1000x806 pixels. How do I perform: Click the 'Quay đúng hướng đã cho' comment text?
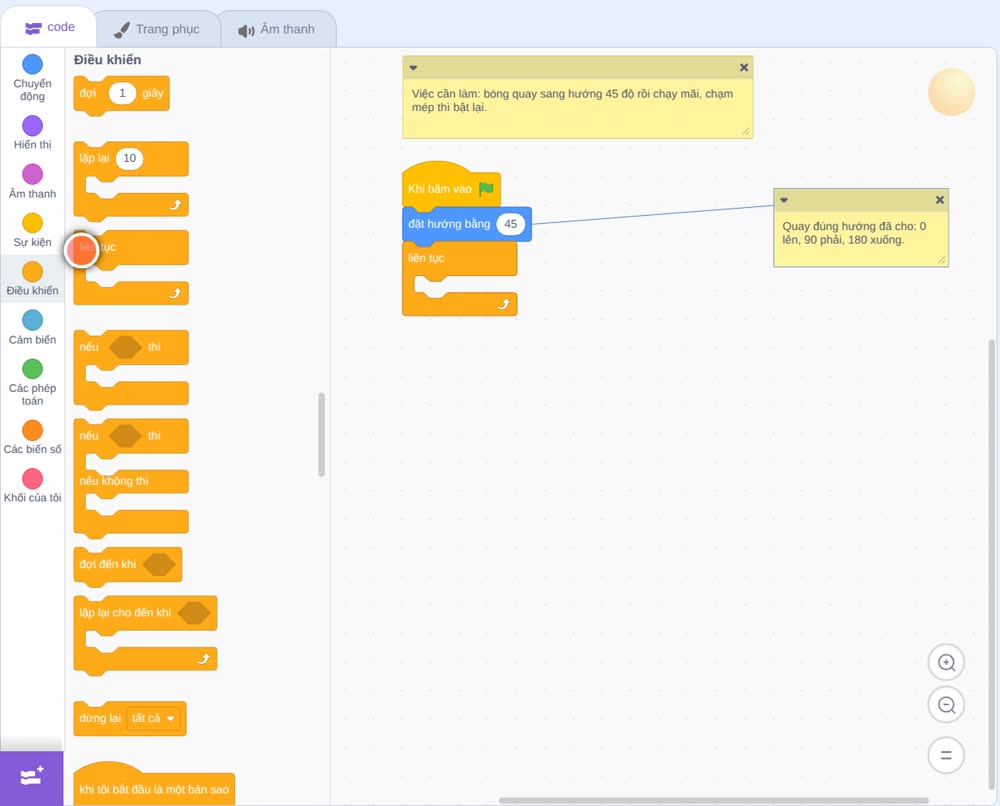click(854, 233)
